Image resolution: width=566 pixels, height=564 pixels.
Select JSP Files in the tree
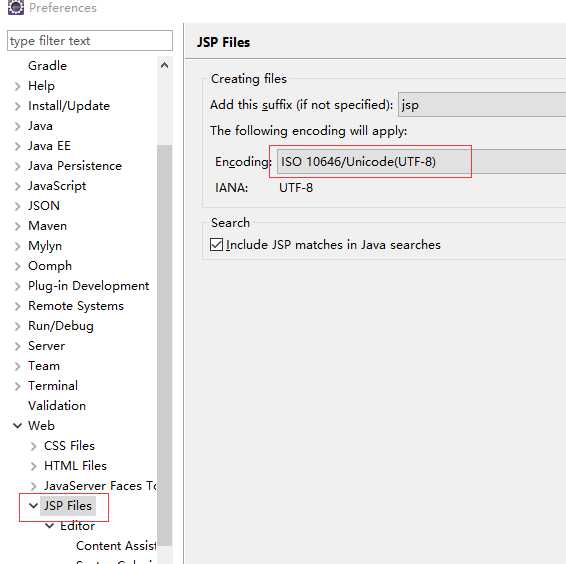pyautogui.click(x=68, y=506)
